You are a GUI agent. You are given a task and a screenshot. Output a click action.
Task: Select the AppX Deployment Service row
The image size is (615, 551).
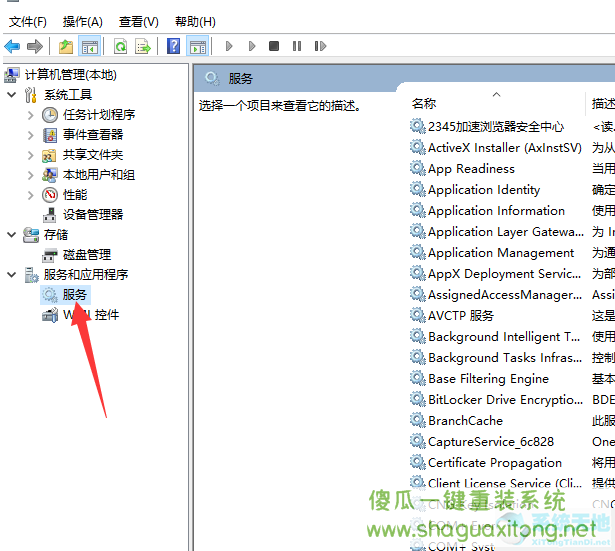(504, 274)
